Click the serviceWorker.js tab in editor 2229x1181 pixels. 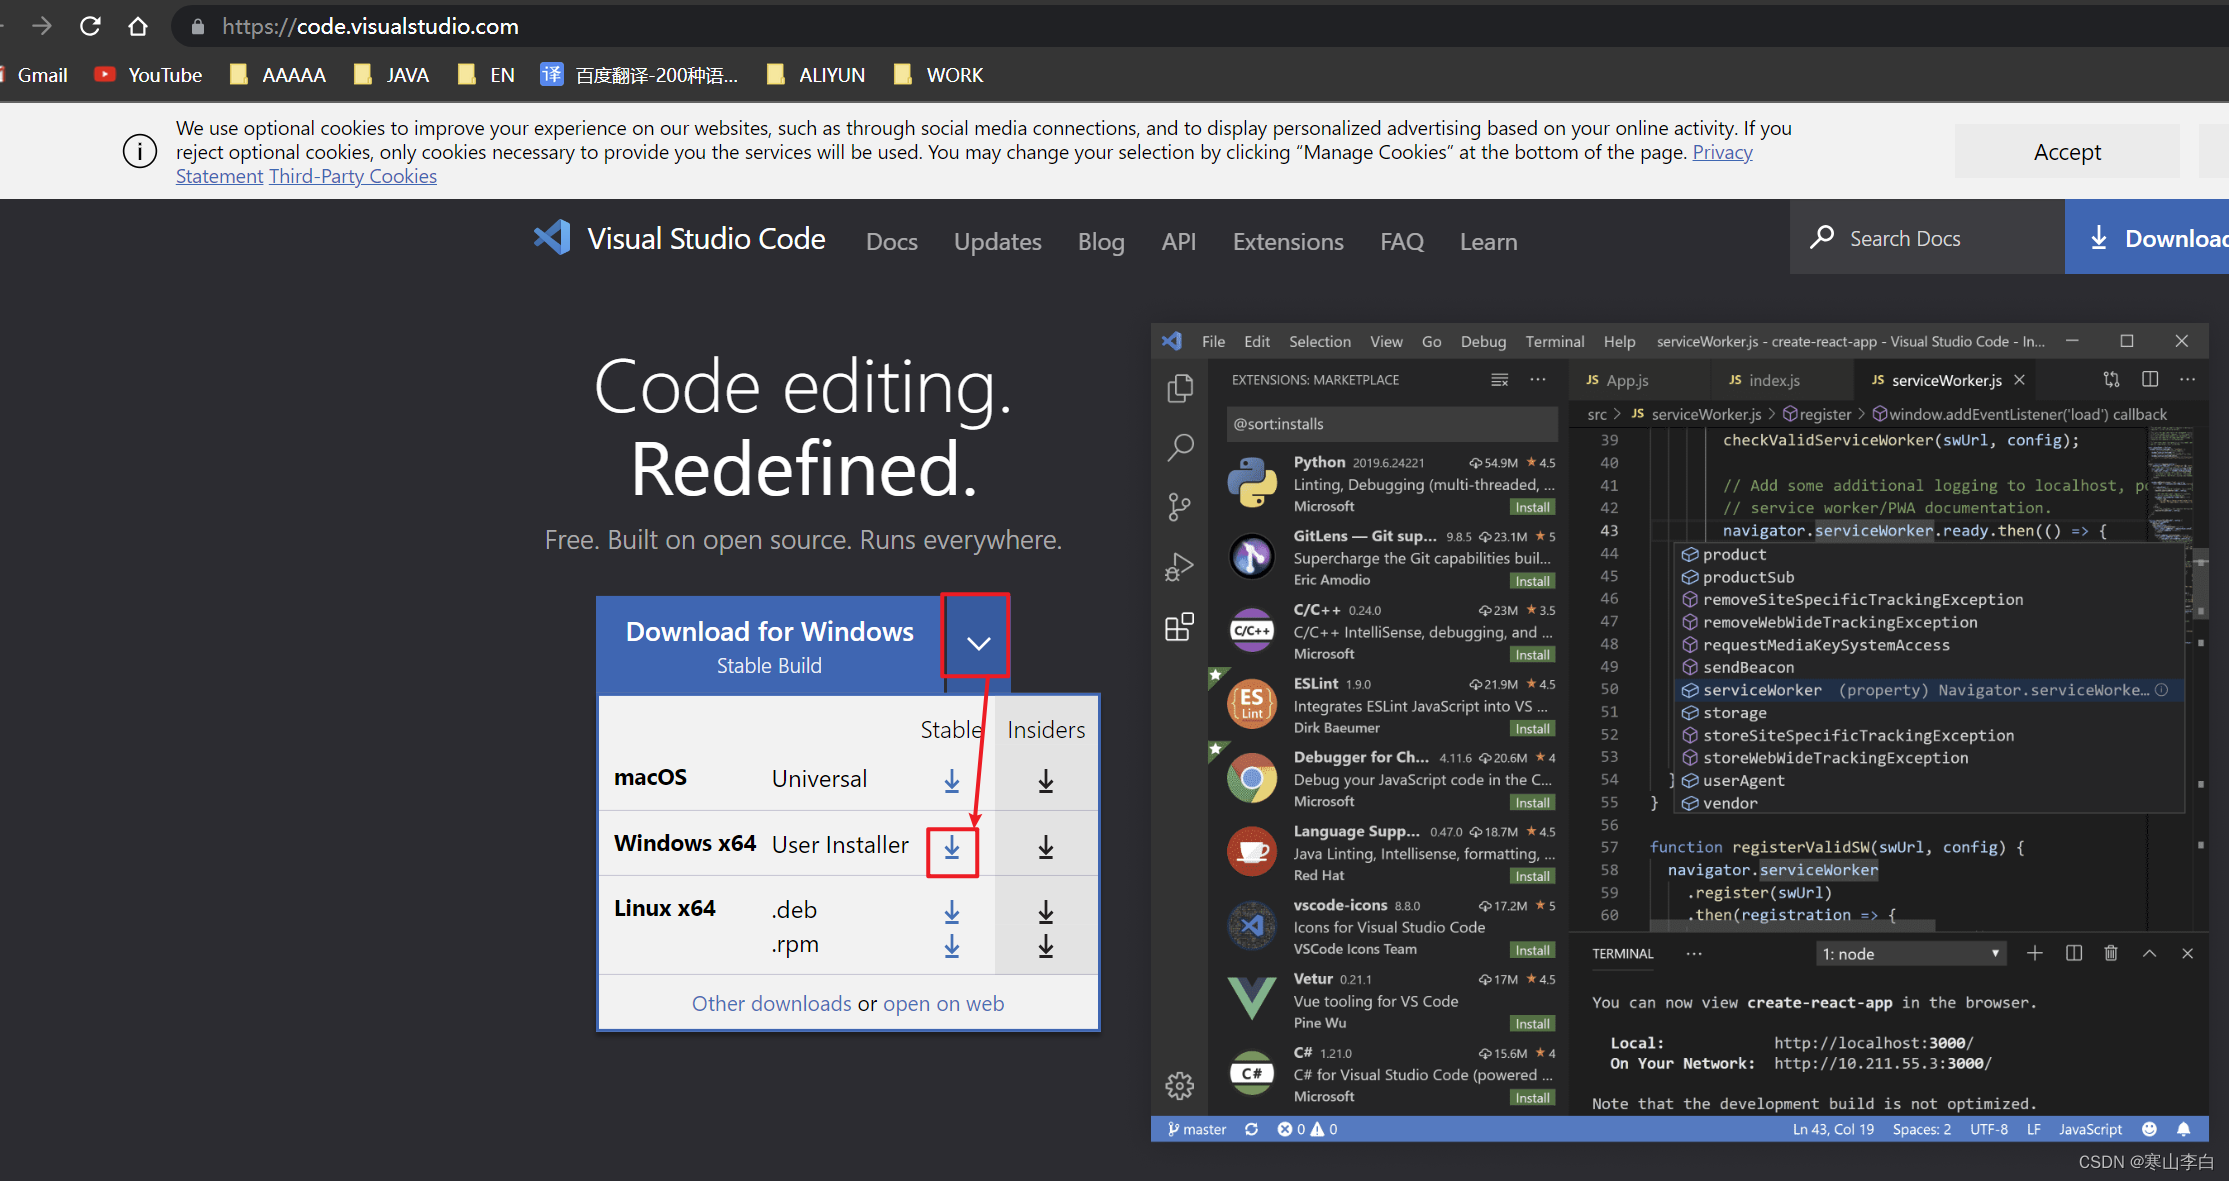(1946, 380)
